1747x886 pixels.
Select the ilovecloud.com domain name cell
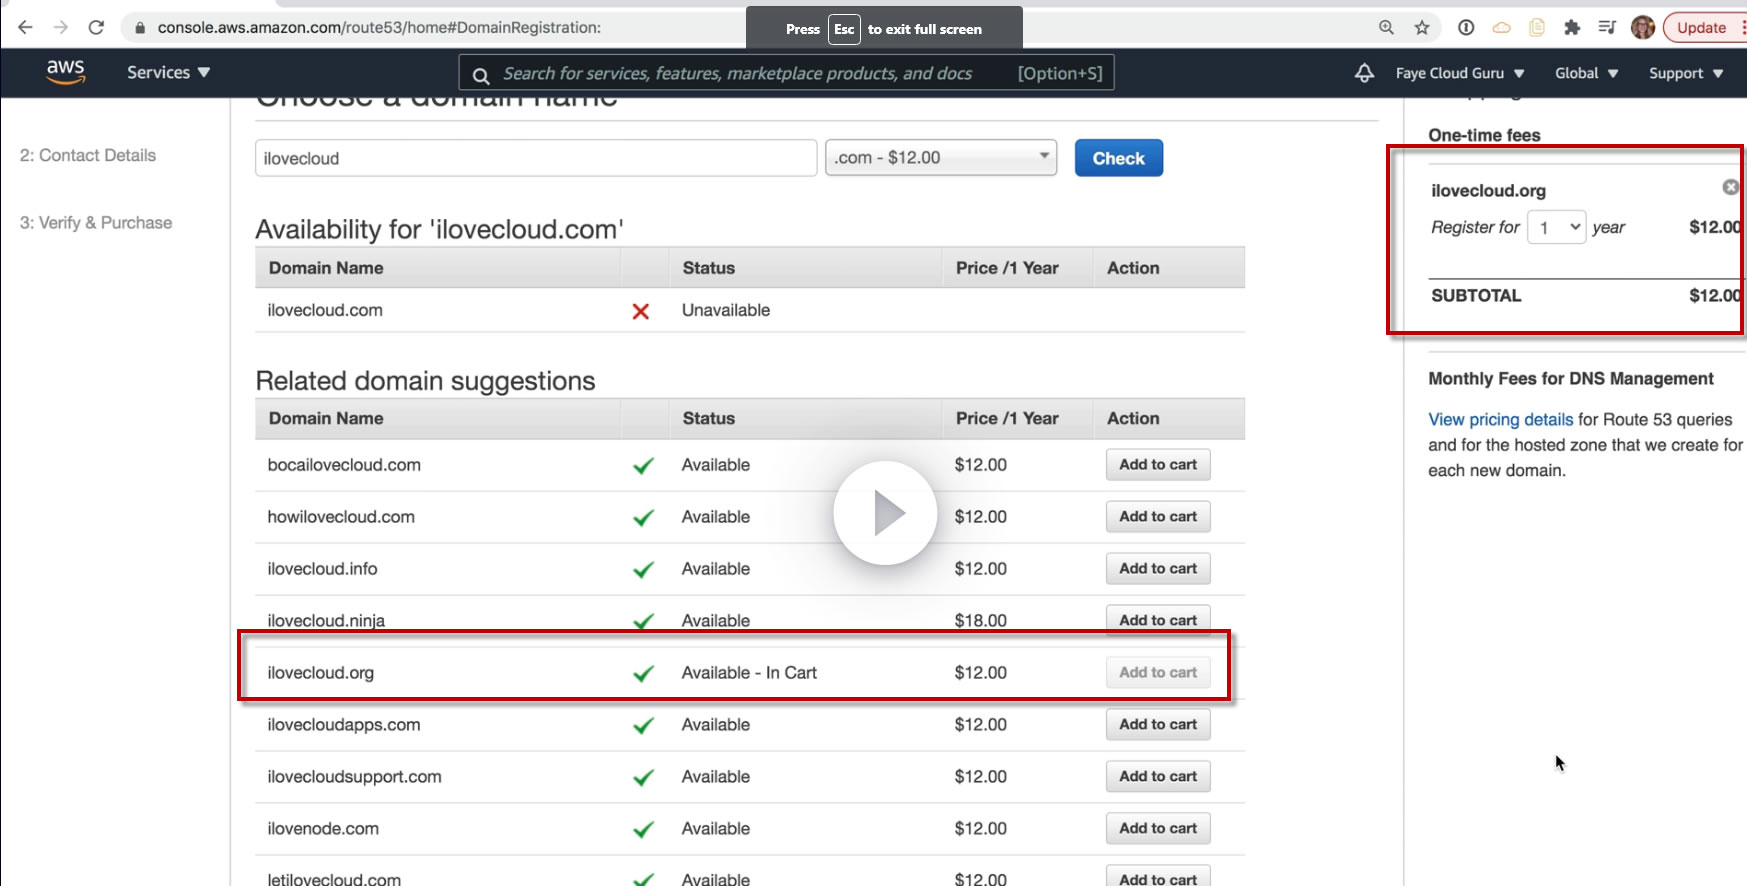pyautogui.click(x=325, y=310)
